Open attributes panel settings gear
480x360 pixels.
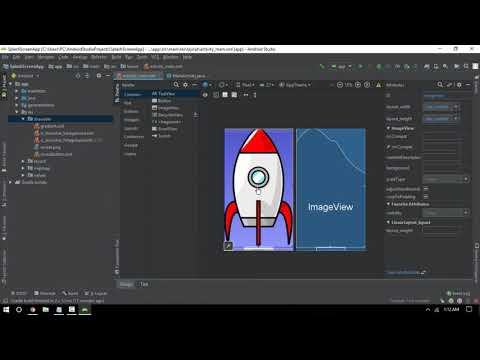coord(459,85)
